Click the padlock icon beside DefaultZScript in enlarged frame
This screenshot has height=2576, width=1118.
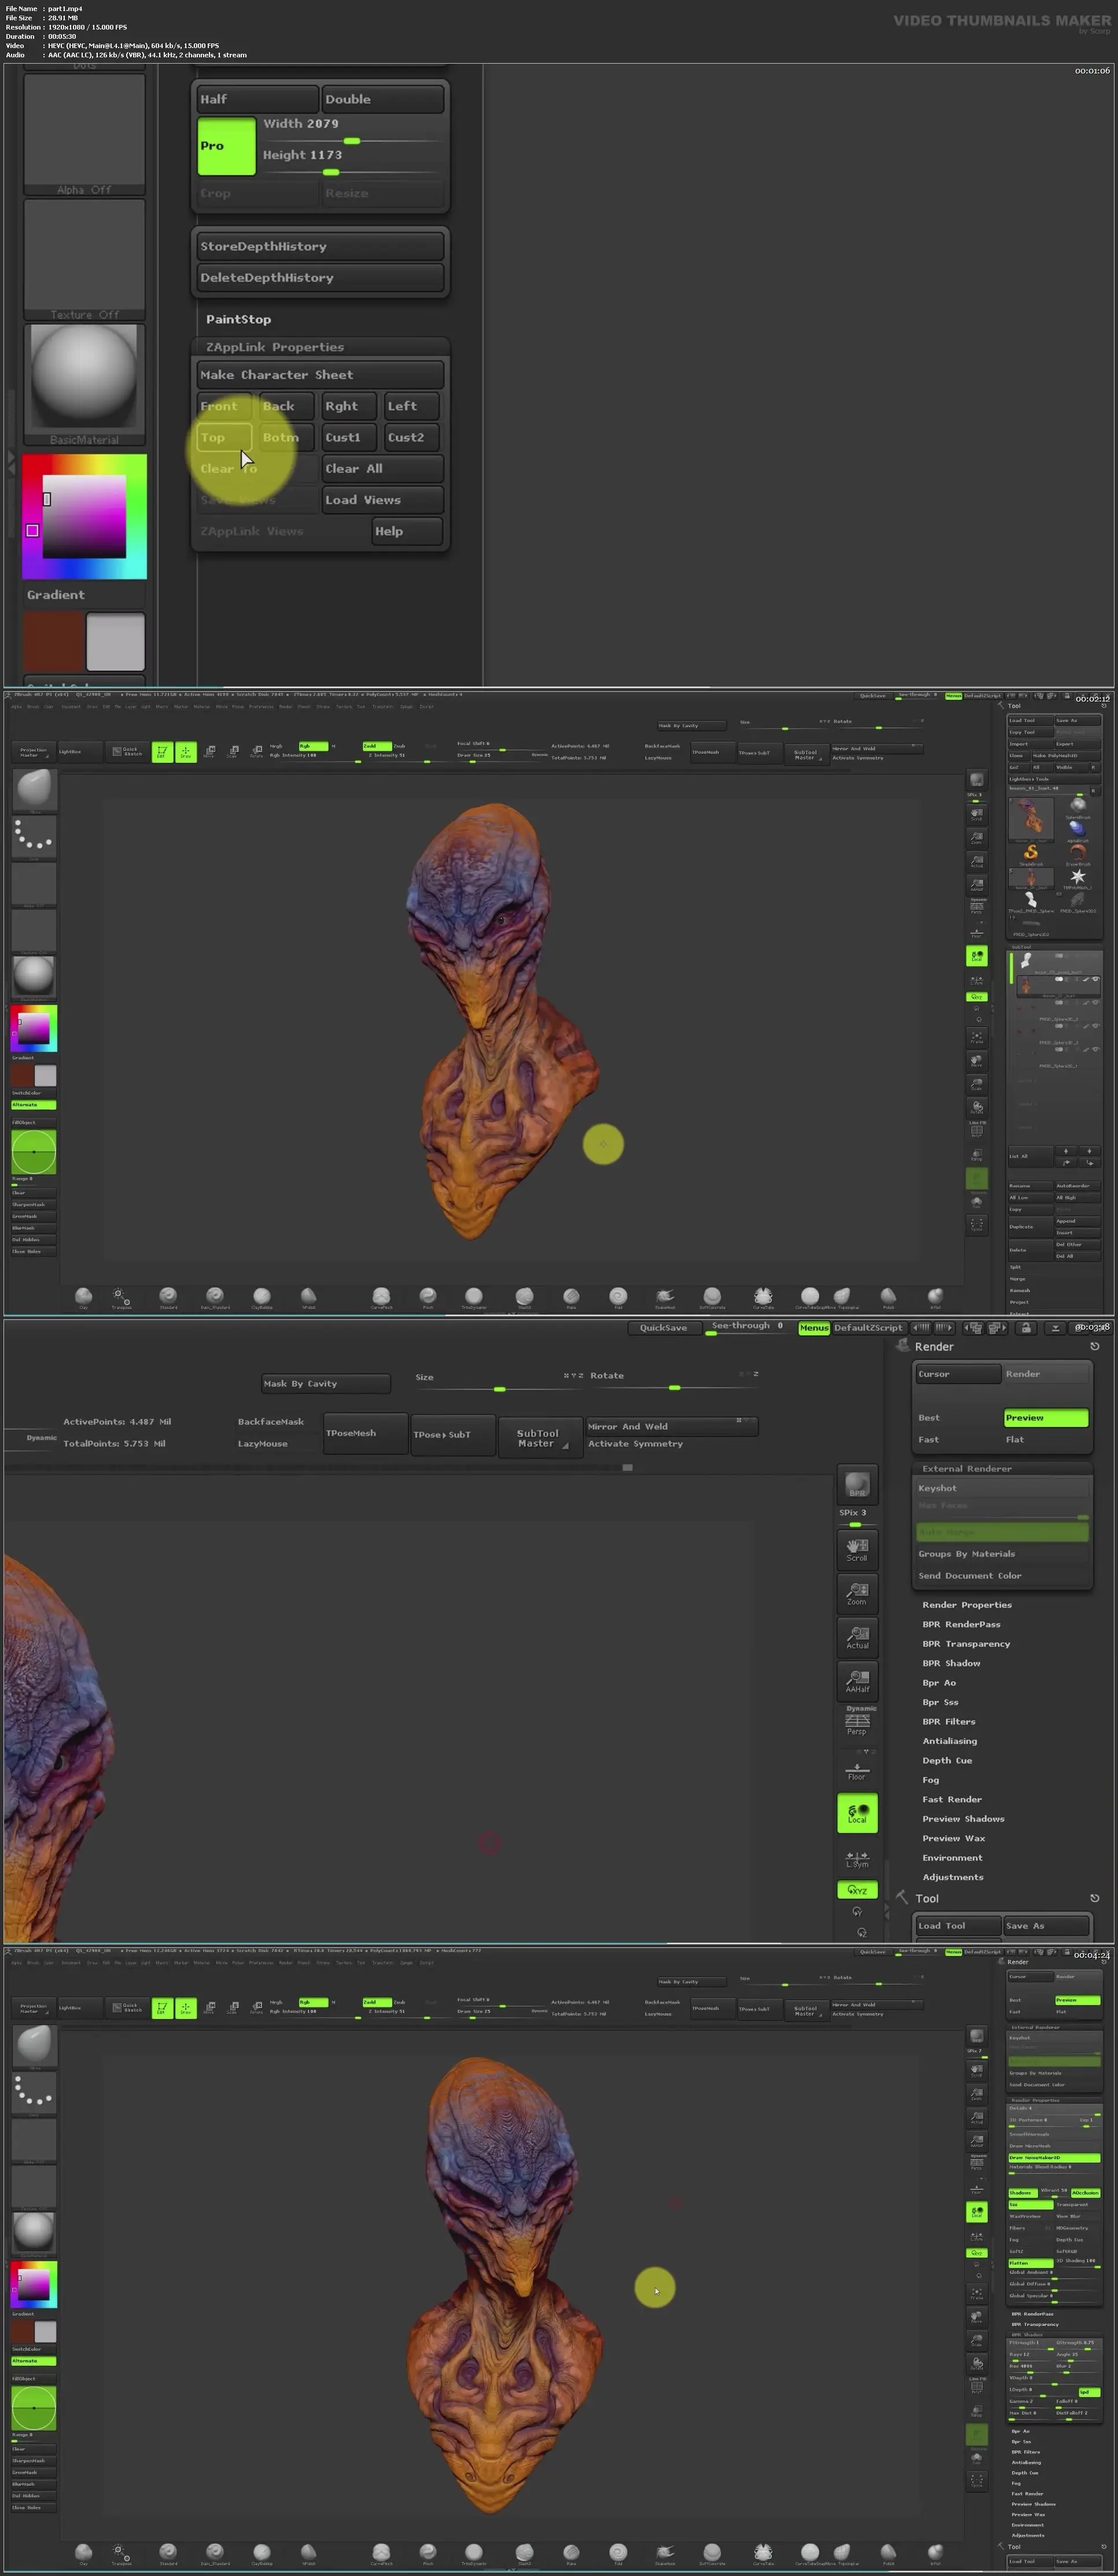pyautogui.click(x=1026, y=1328)
